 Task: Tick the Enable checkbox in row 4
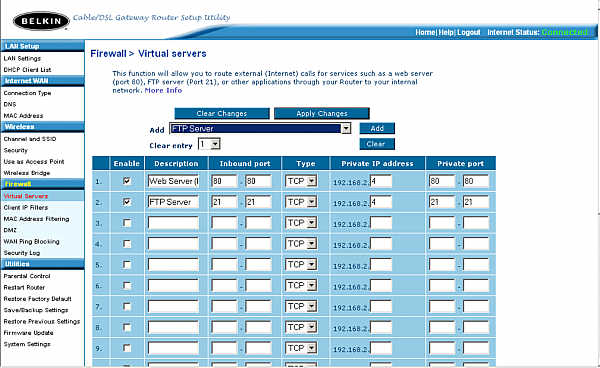coord(127,244)
